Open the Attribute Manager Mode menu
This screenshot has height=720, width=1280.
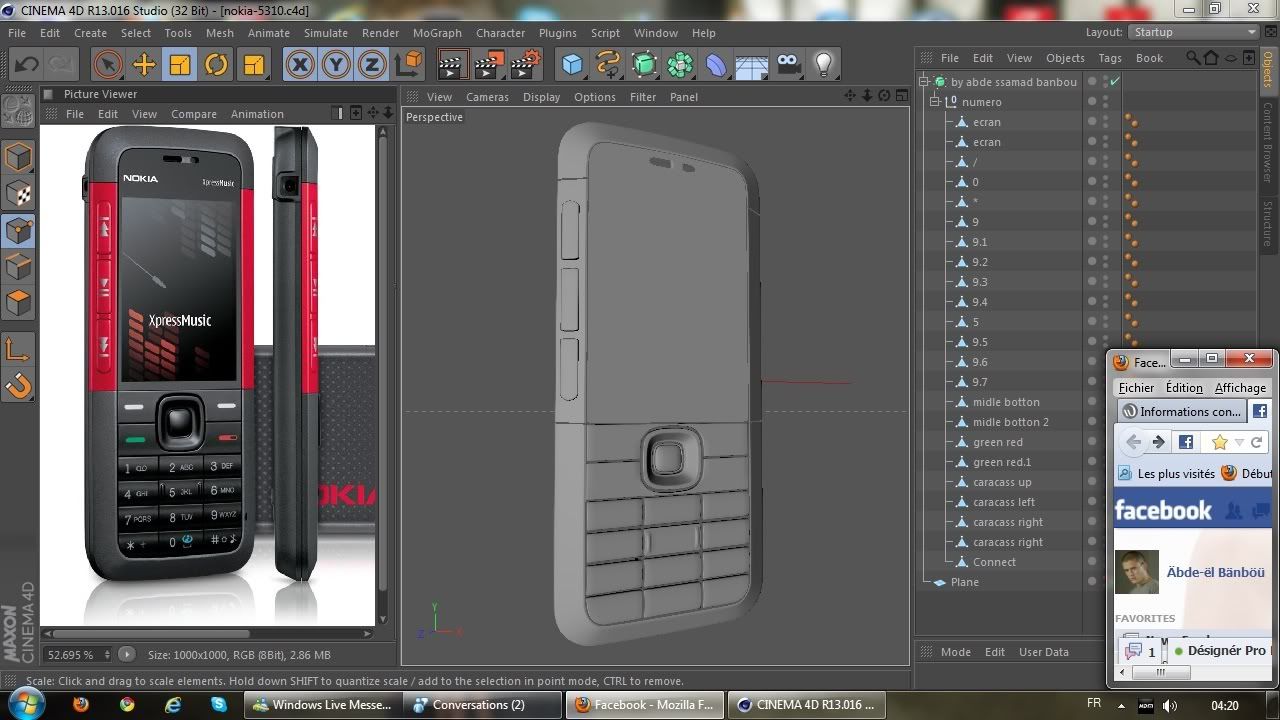click(x=956, y=652)
